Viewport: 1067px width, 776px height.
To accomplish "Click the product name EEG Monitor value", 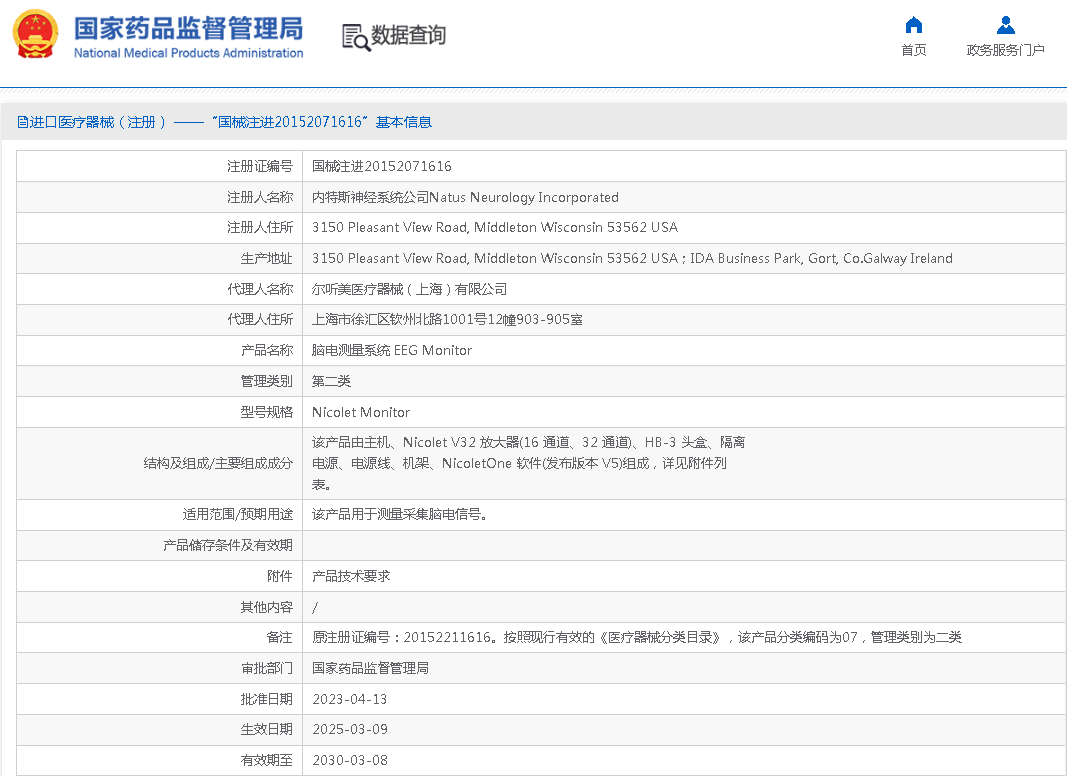I will pos(391,350).
